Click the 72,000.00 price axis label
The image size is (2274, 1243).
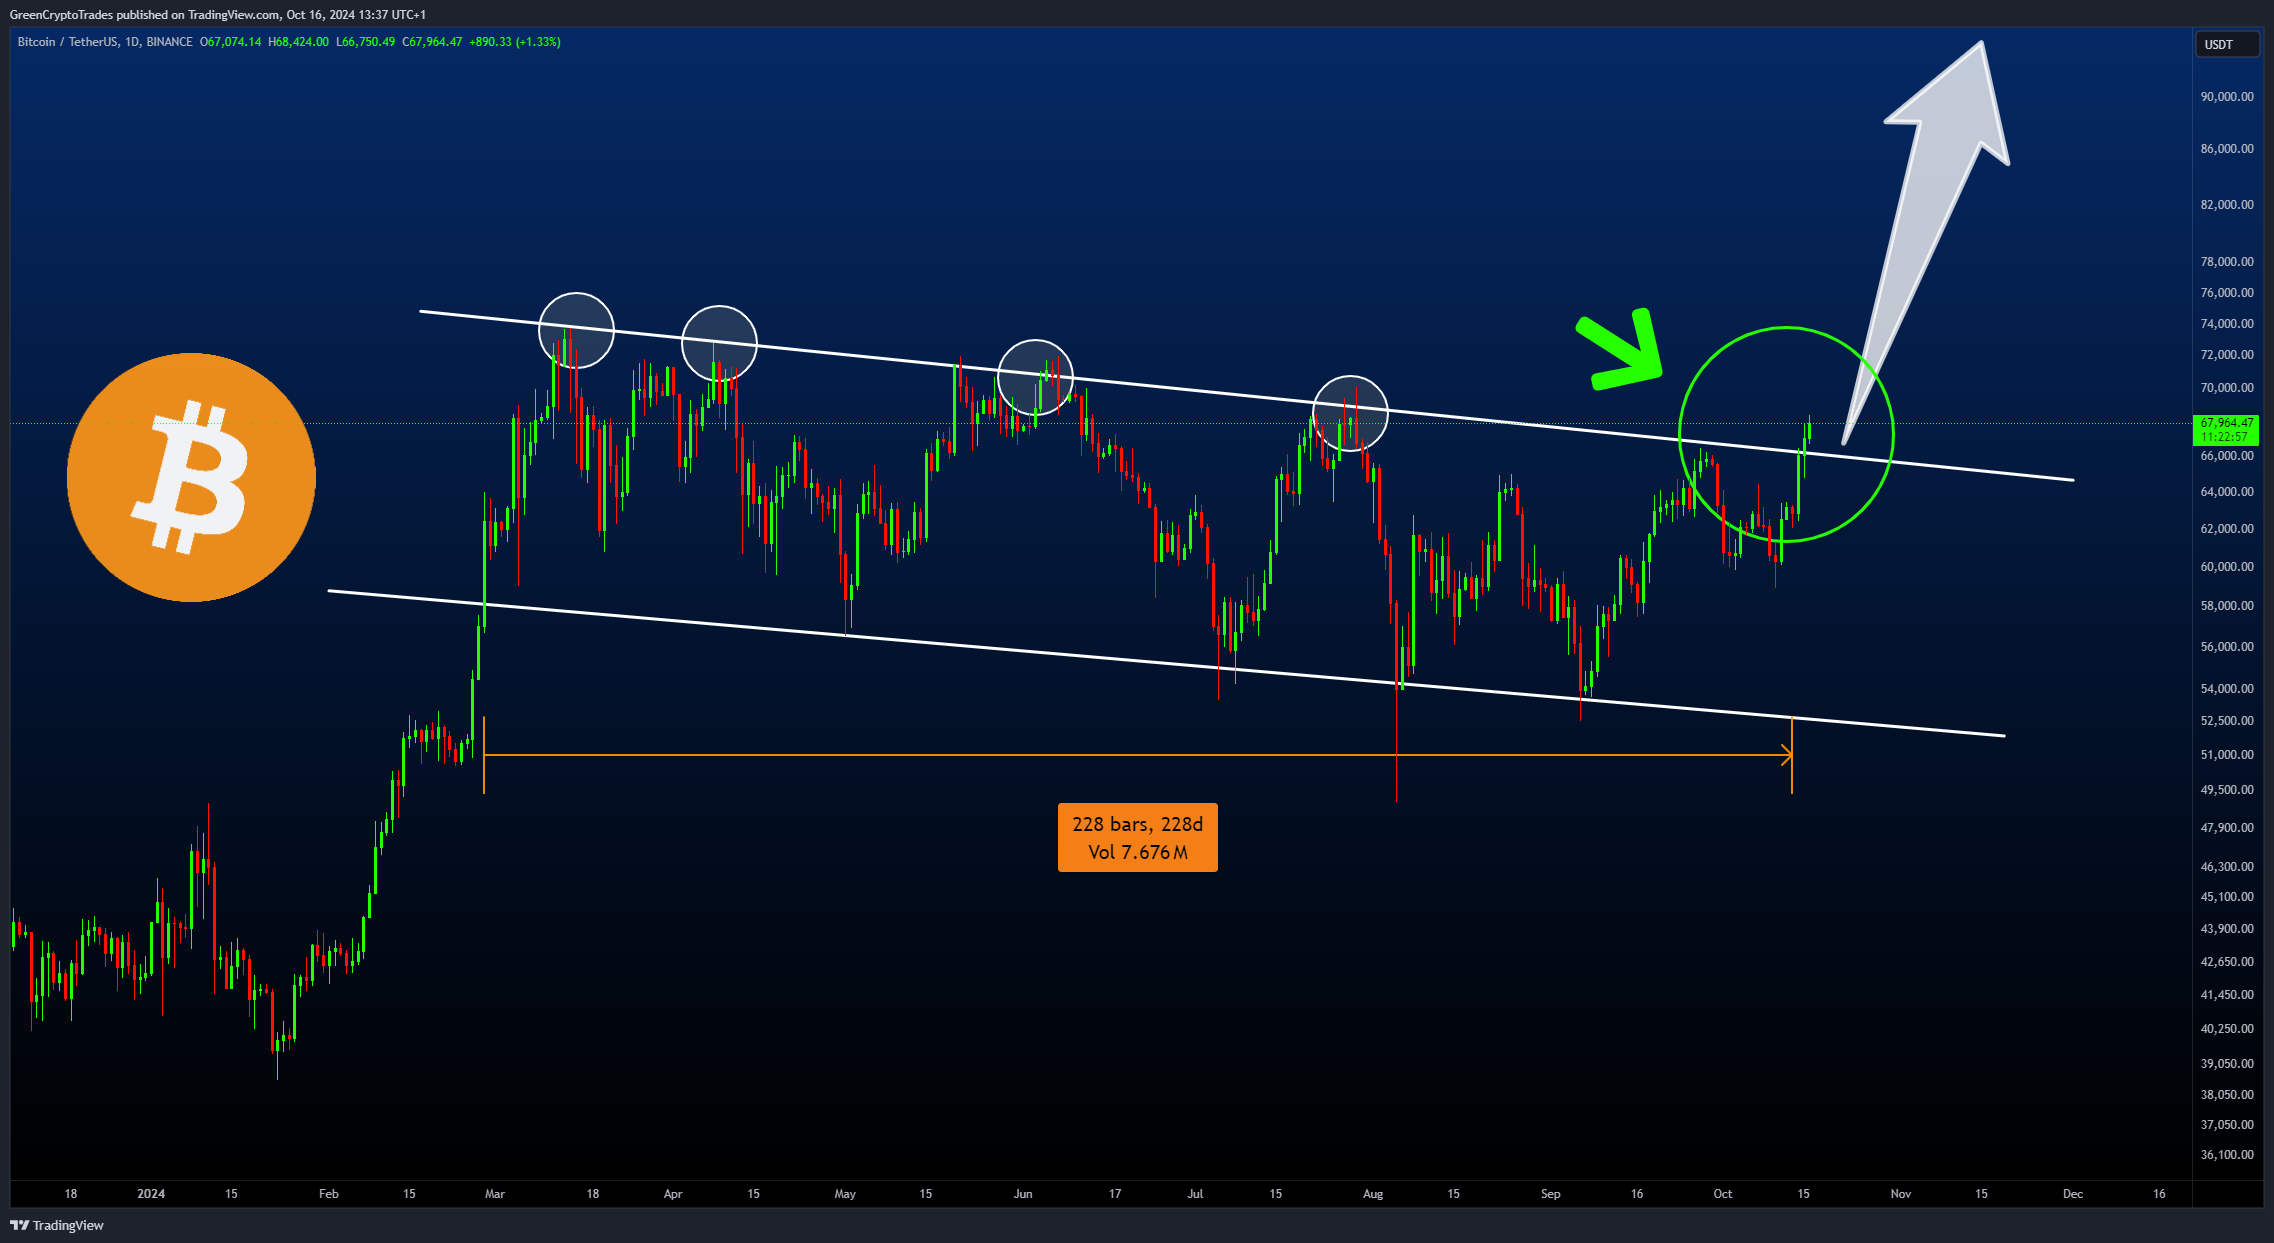pyautogui.click(x=2227, y=355)
